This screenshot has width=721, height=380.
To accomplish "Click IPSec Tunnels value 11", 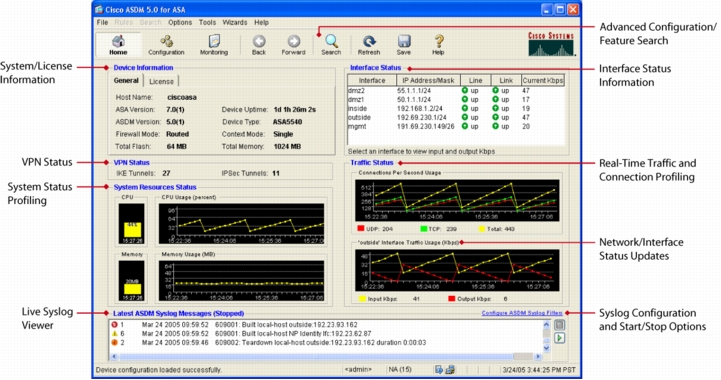I will (275, 173).
